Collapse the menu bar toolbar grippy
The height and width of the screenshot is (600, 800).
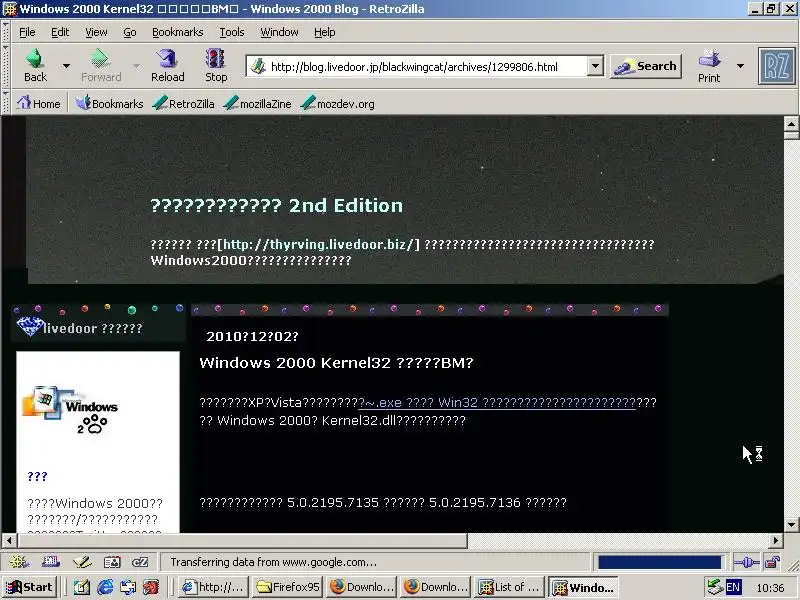[6, 32]
